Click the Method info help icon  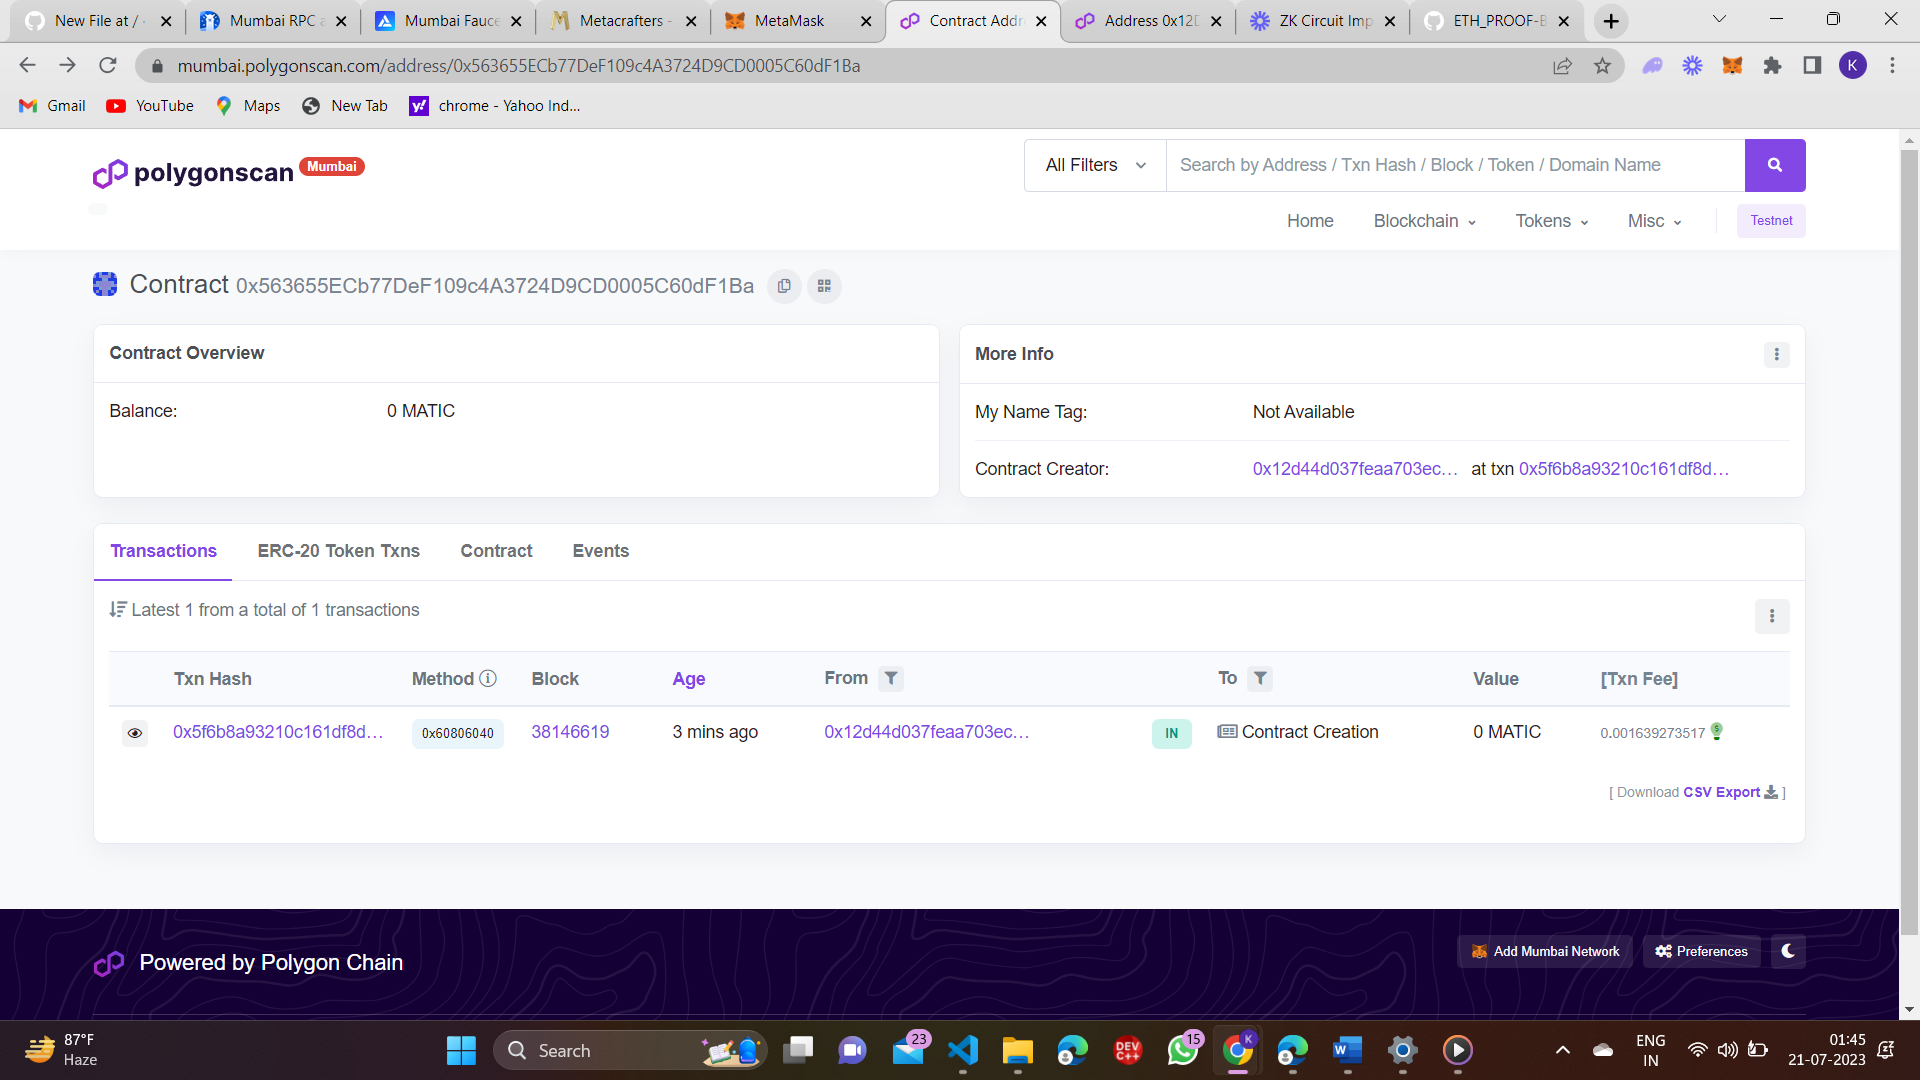click(488, 679)
